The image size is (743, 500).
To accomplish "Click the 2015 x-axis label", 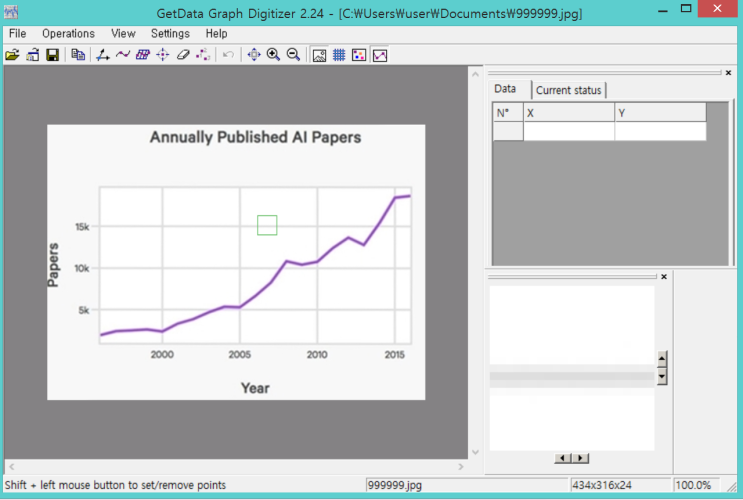I will 395,355.
